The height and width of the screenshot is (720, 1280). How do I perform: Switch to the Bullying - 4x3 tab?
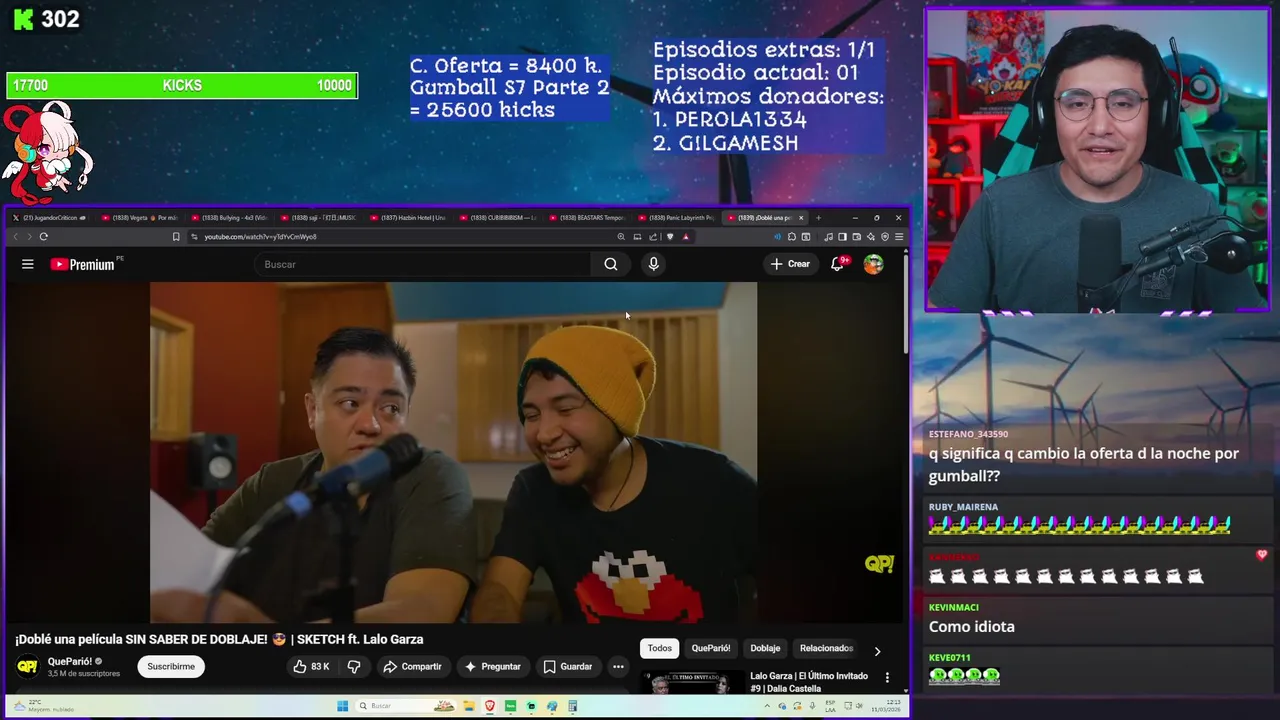pos(228,217)
